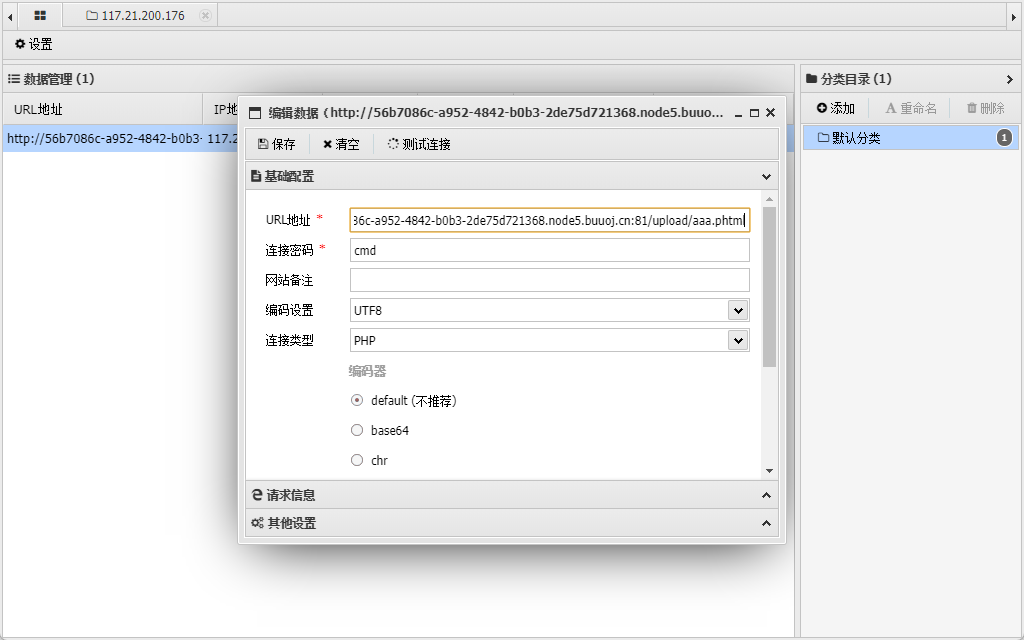Screen dimensions: 1024x640
Task: Close the 117.21.200.176 tab
Action: click(x=205, y=15)
